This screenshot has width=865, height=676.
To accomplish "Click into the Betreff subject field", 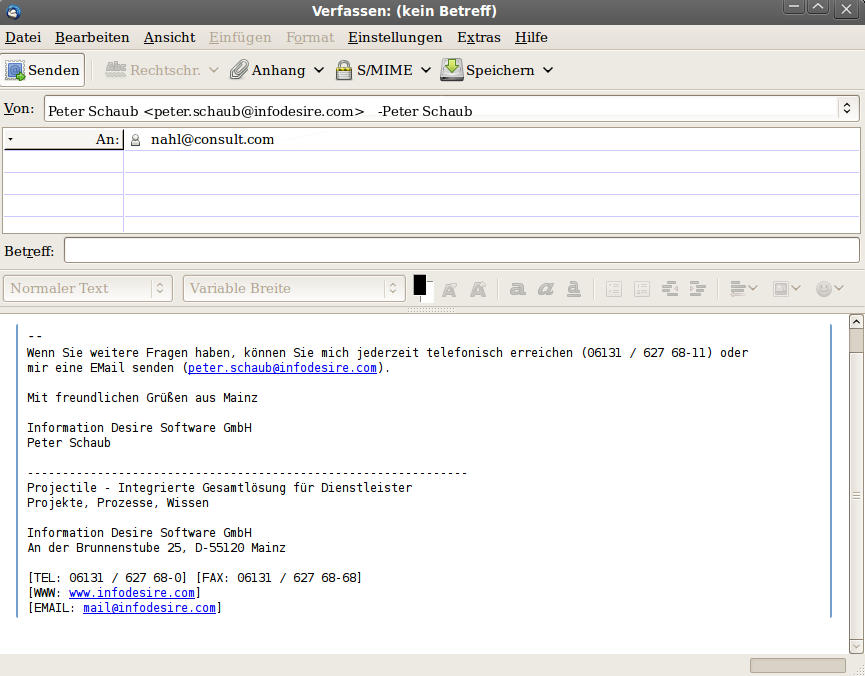I will (x=461, y=250).
